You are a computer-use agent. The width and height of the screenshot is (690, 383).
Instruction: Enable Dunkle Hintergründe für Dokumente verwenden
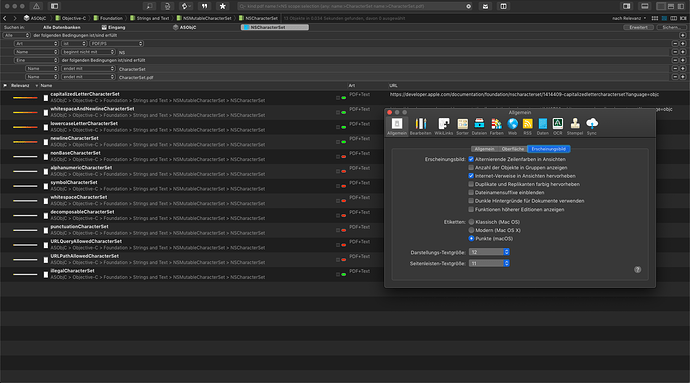(x=471, y=201)
